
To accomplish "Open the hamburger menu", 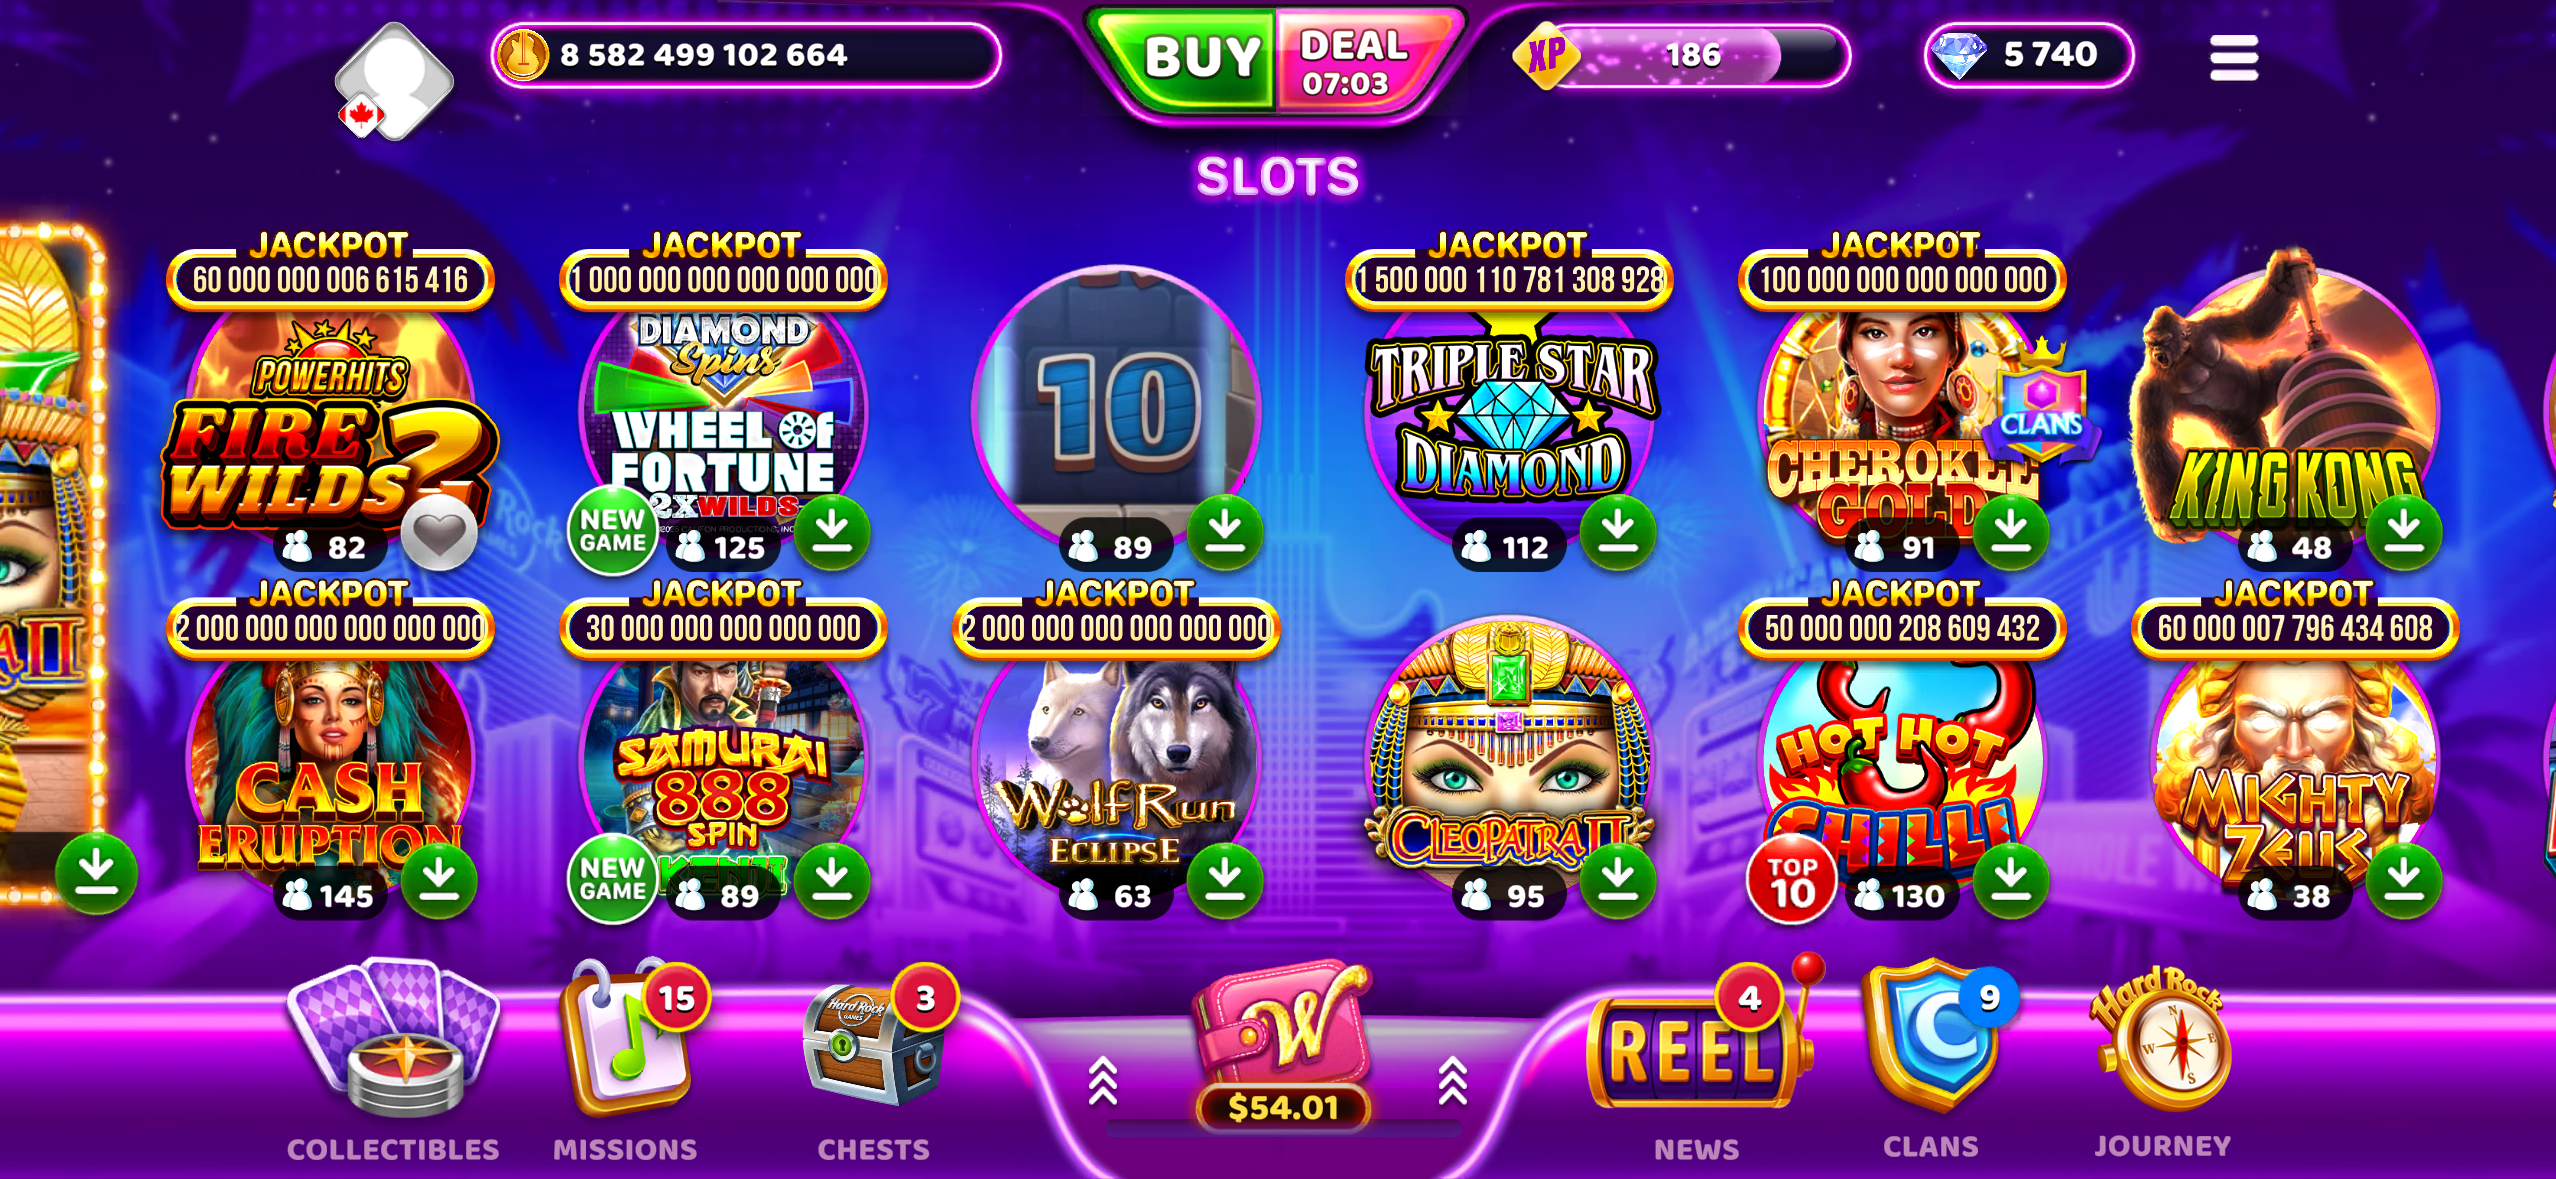I will (x=2234, y=57).
